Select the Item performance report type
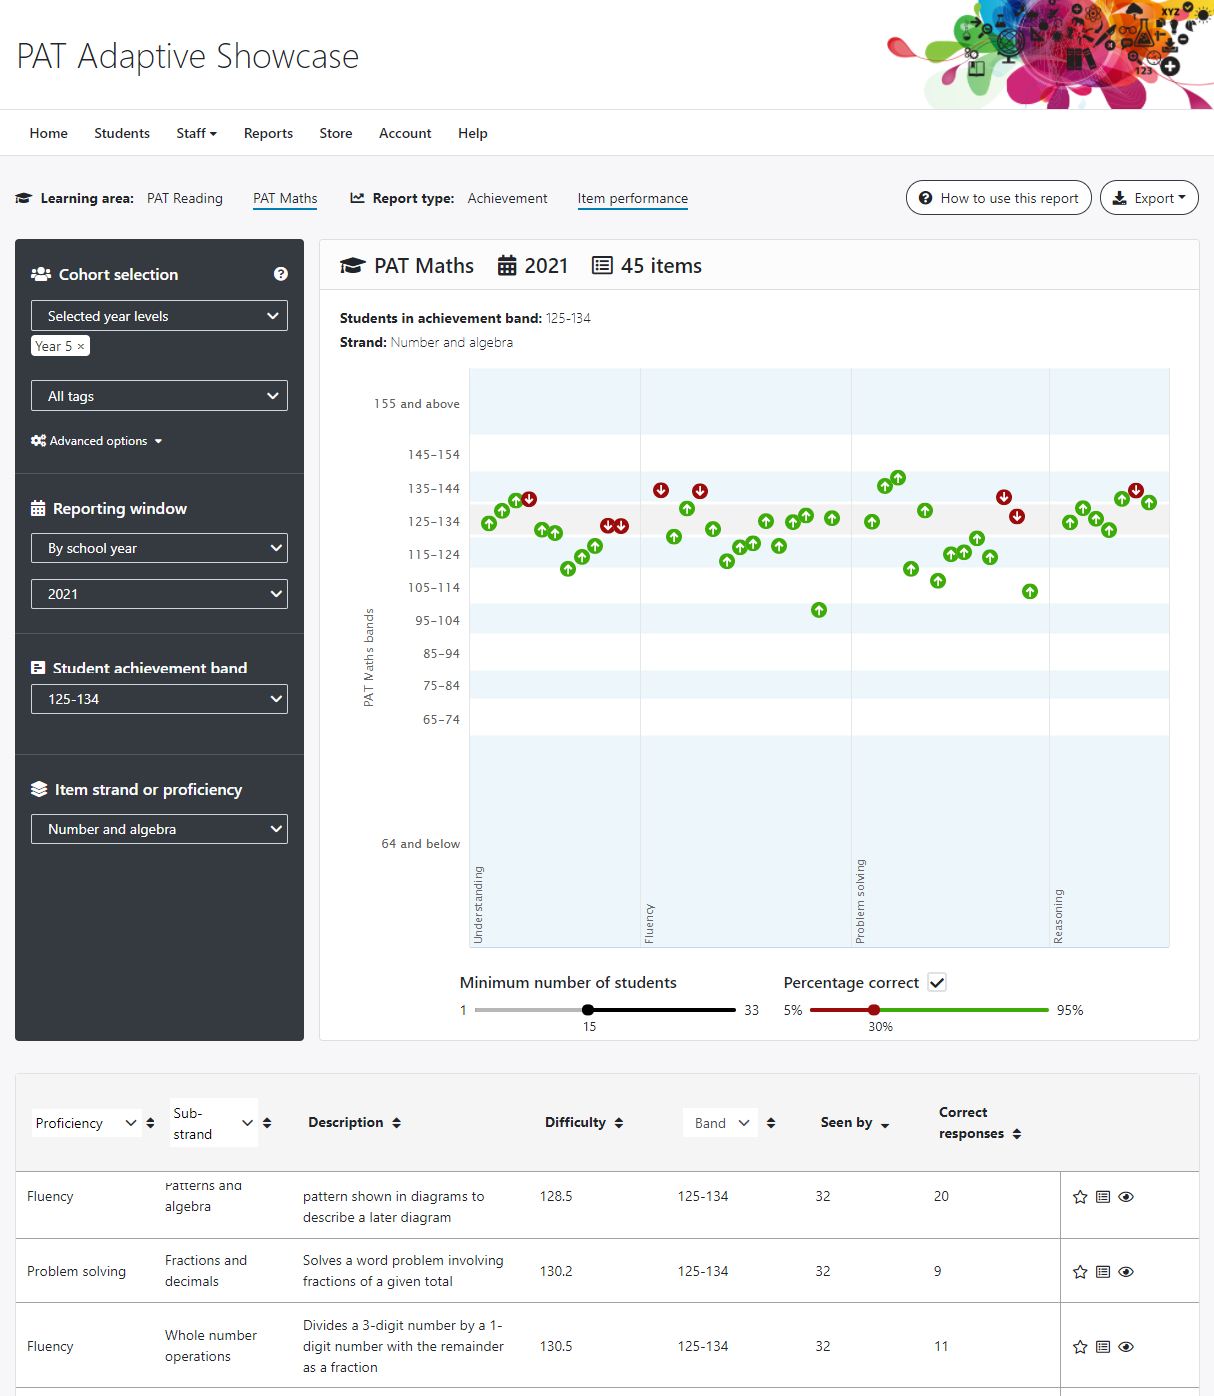The image size is (1214, 1396). tap(633, 198)
